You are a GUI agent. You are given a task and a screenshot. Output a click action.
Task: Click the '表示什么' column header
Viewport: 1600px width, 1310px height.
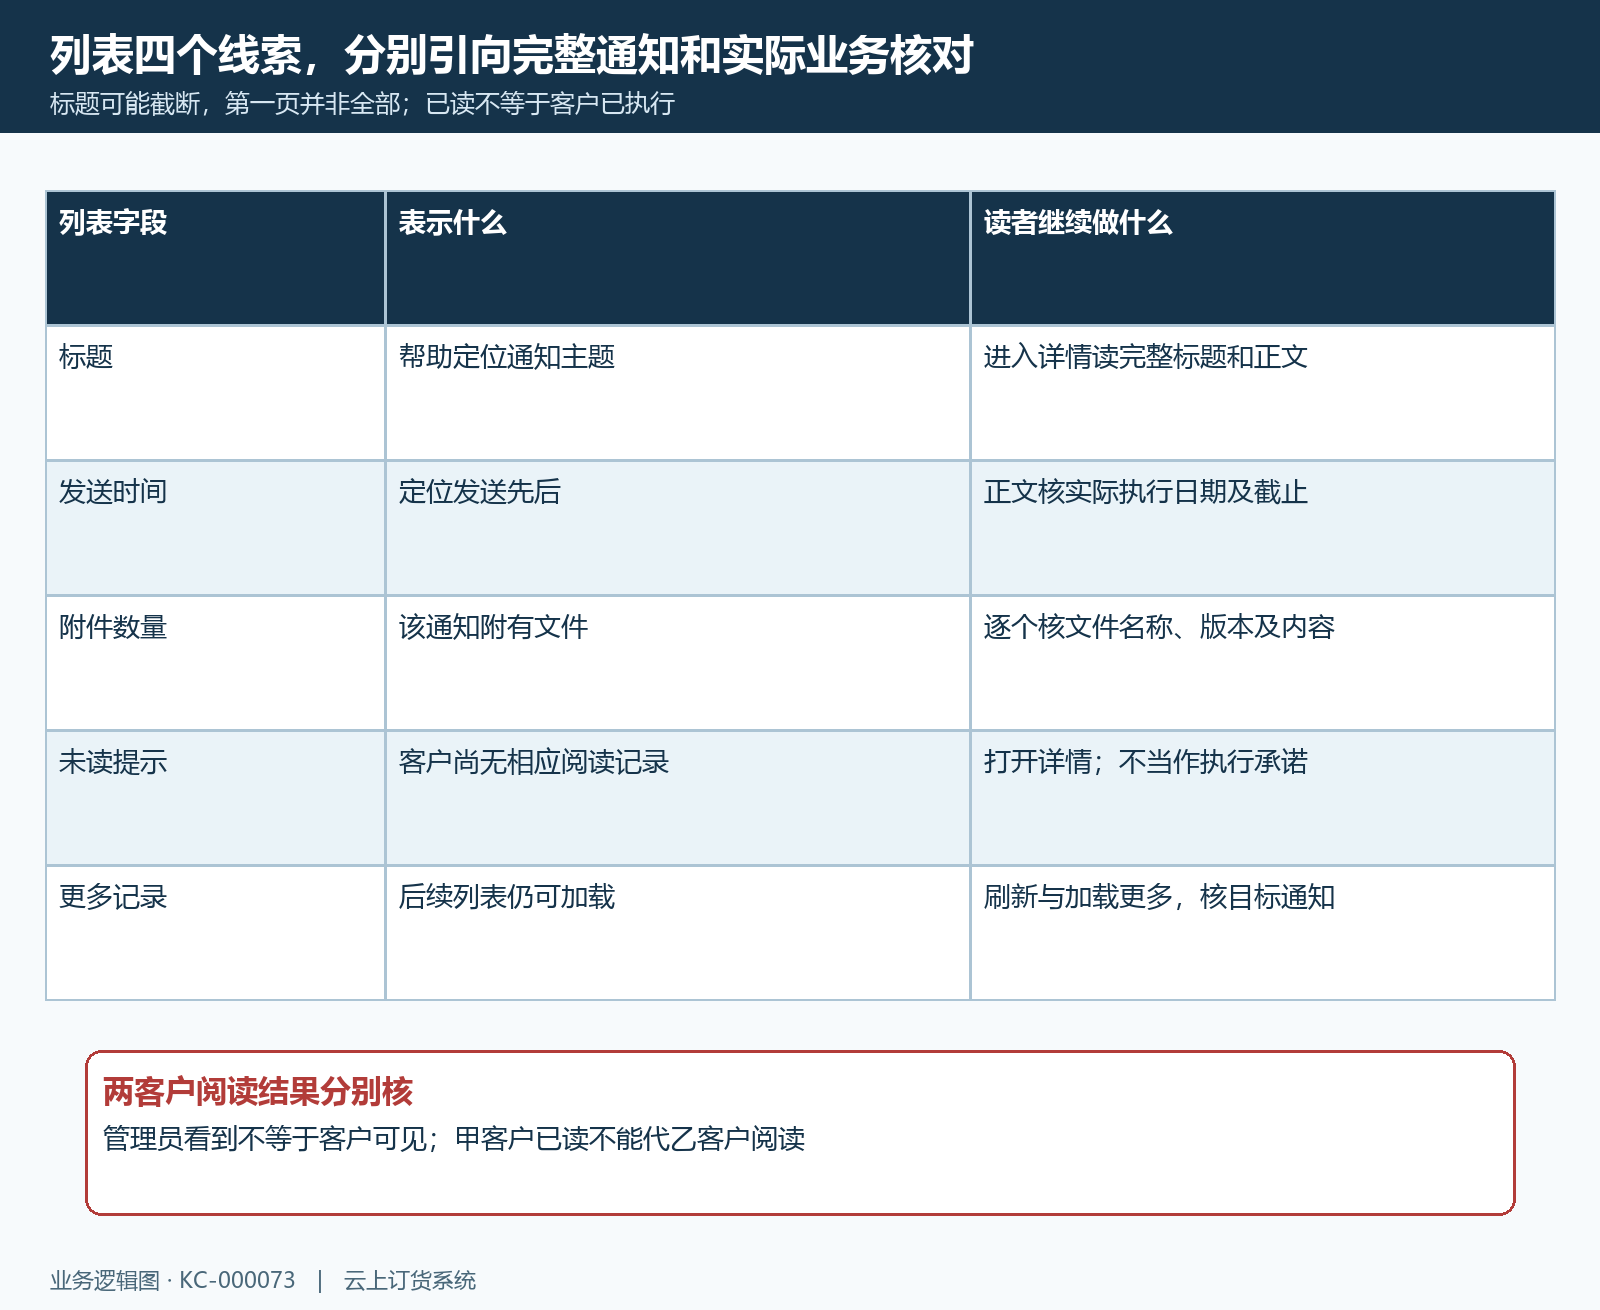677,258
